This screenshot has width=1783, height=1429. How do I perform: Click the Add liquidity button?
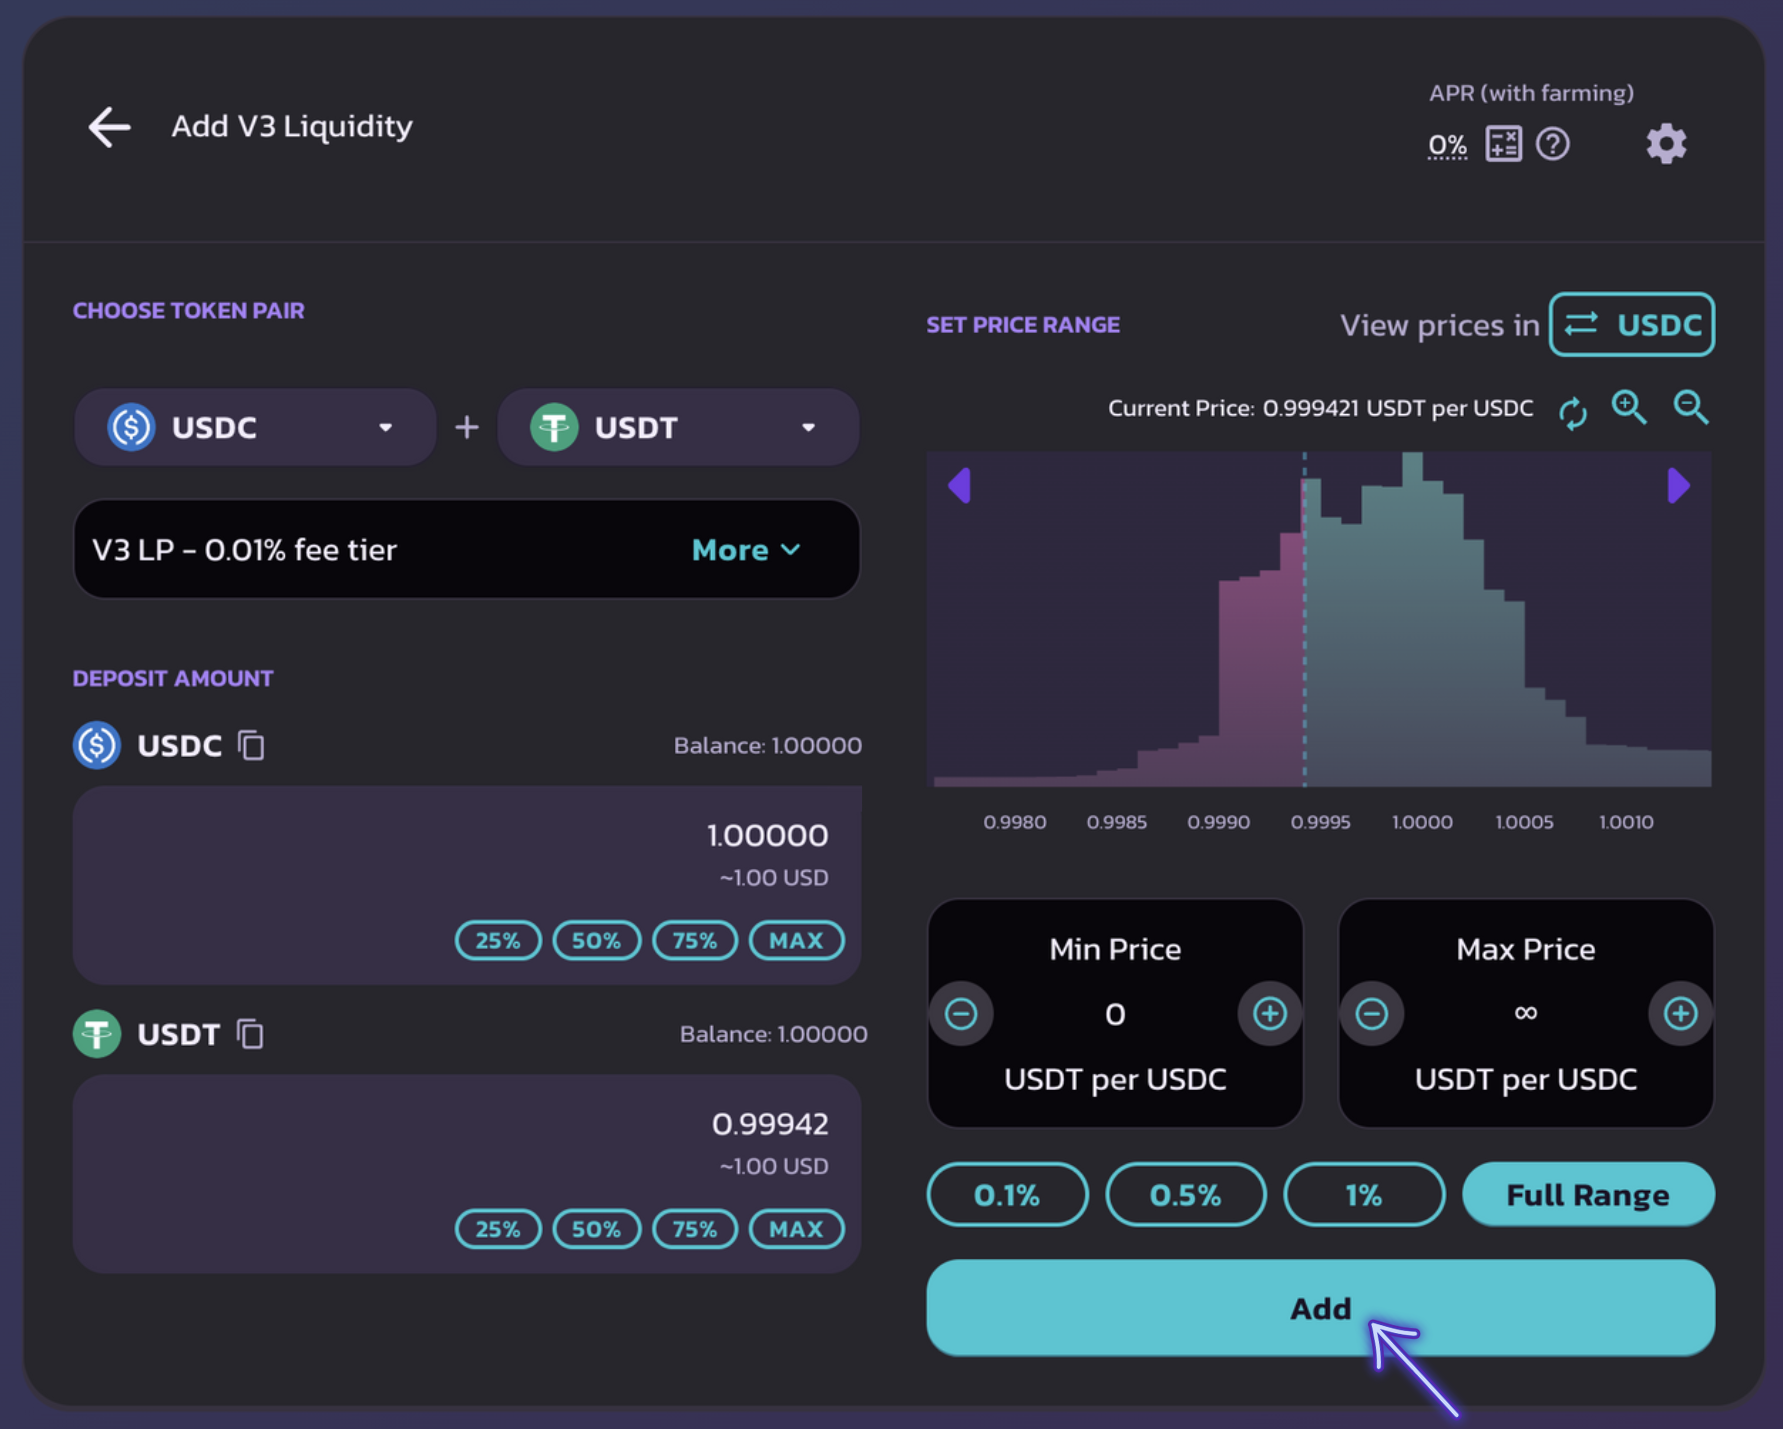pos(1320,1307)
